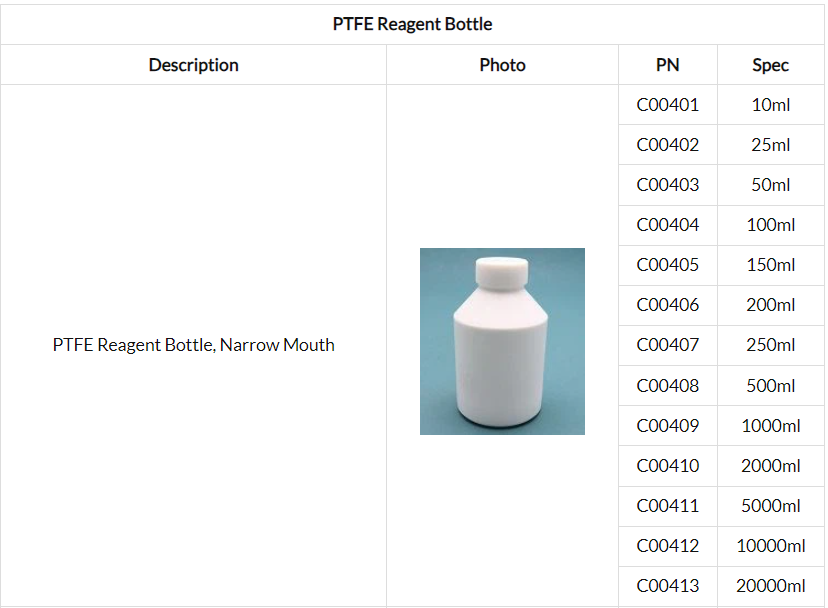828x608 pixels.
Task: Click part number C00410
Action: pos(667,465)
